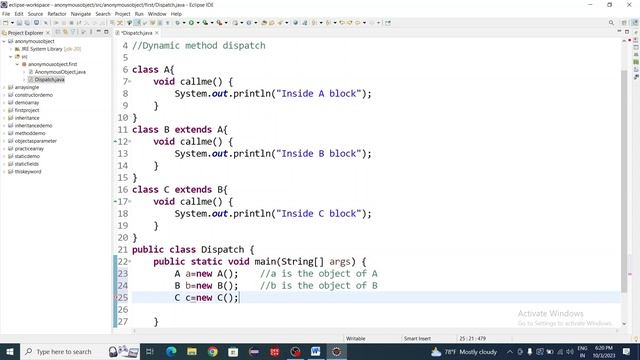640x360 pixels.
Task: Click Collapse All in Project Explorer
Action: 58,32
